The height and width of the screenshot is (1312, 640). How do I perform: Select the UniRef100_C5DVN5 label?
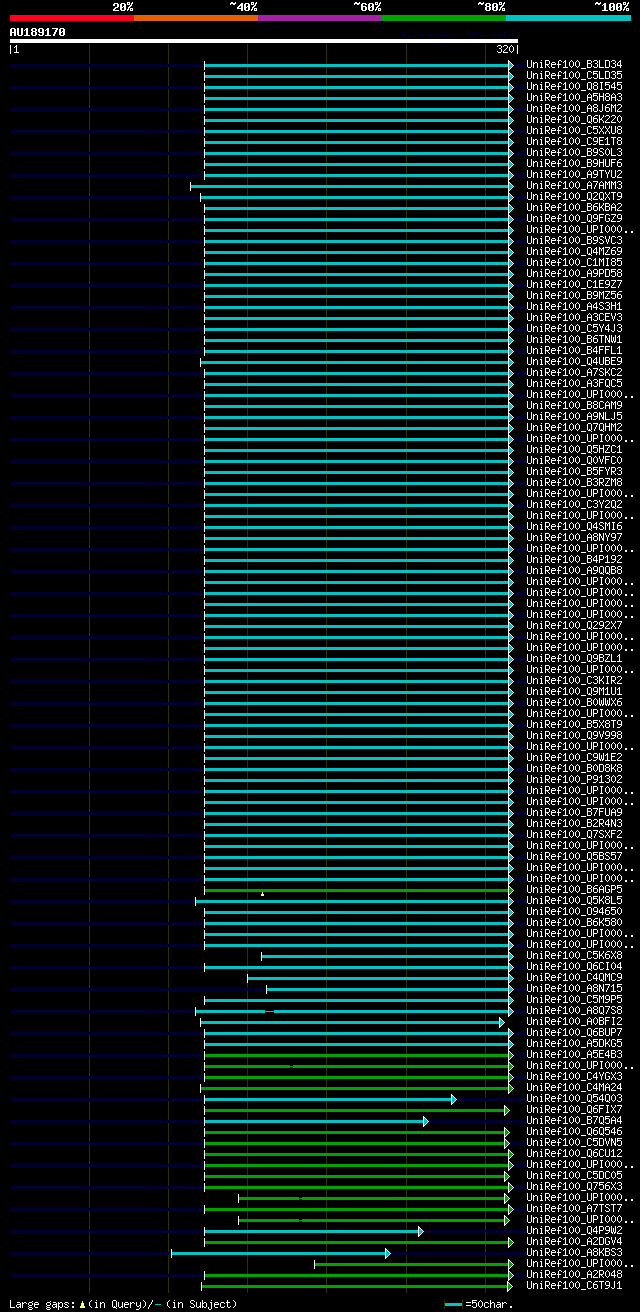coord(574,1143)
